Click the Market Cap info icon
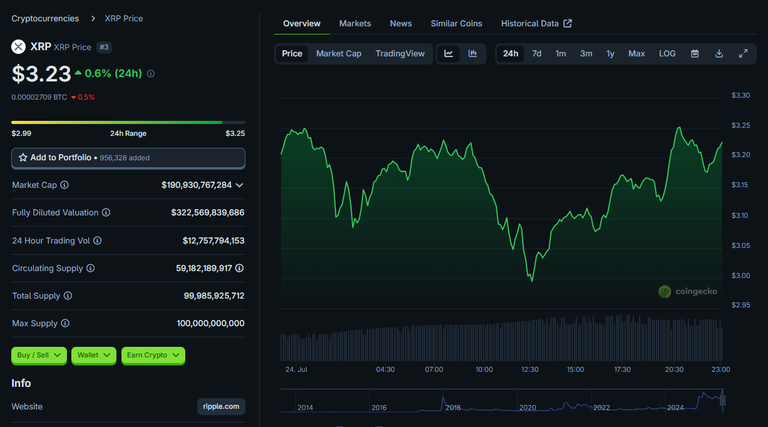The height and width of the screenshot is (427, 768). pos(65,185)
